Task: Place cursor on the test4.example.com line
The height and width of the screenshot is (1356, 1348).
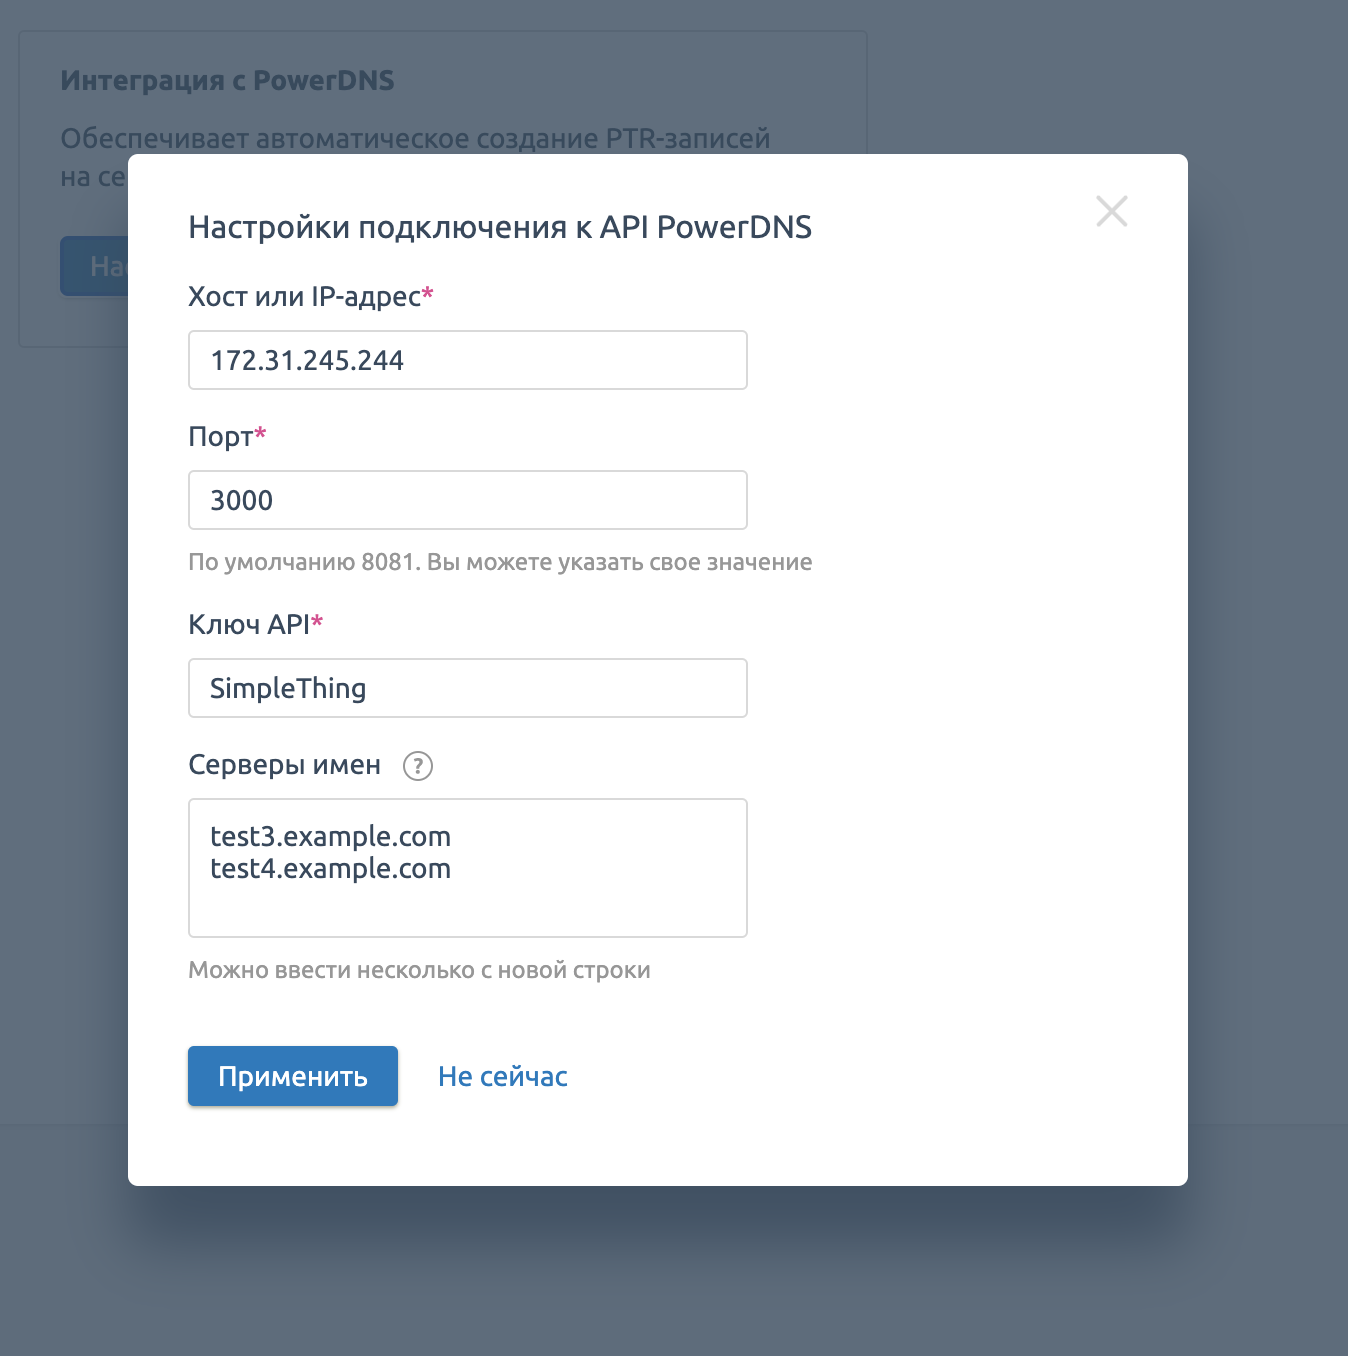Action: pyautogui.click(x=330, y=869)
